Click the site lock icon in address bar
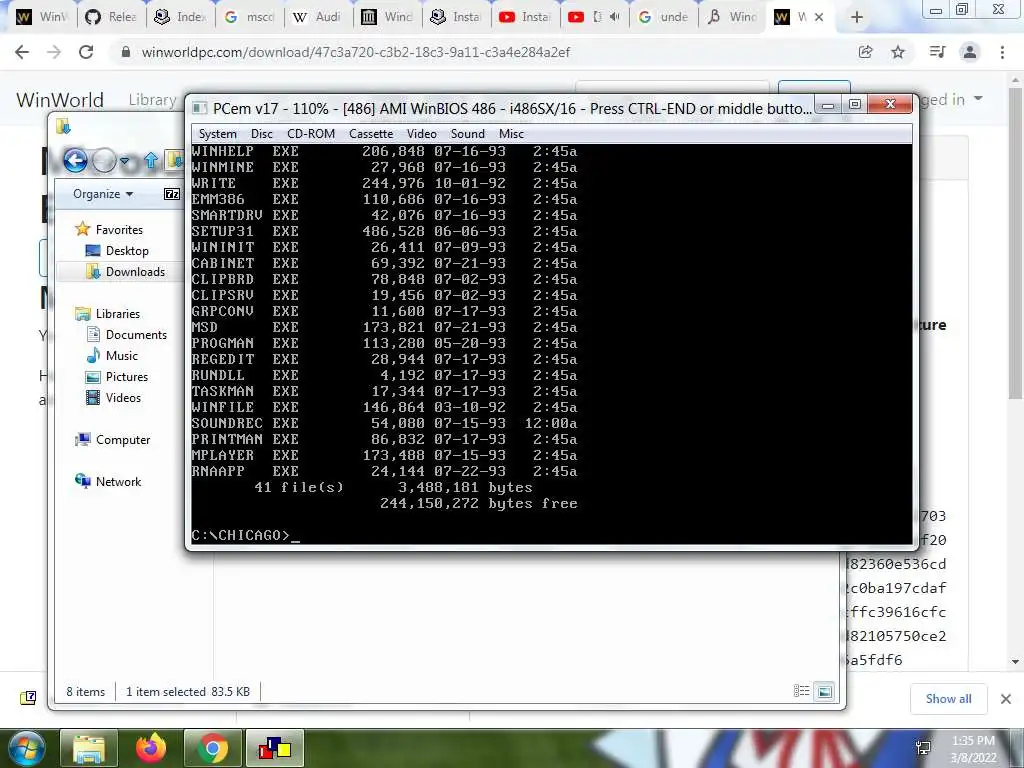Viewport: 1024px width, 768px height. coord(126,52)
